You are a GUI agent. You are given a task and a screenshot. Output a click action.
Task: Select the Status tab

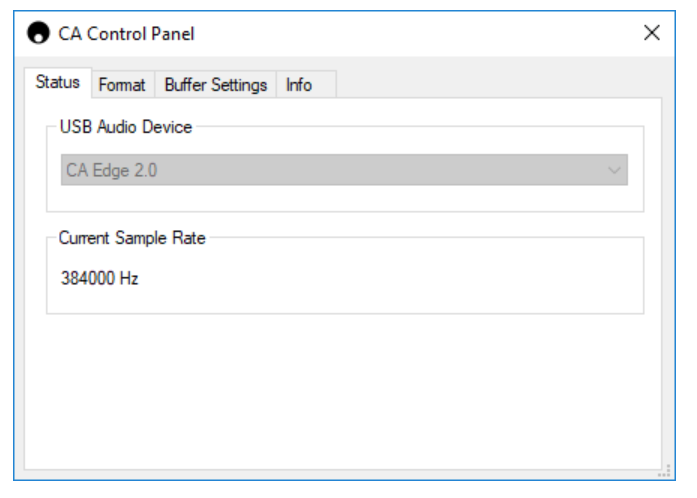click(x=58, y=82)
